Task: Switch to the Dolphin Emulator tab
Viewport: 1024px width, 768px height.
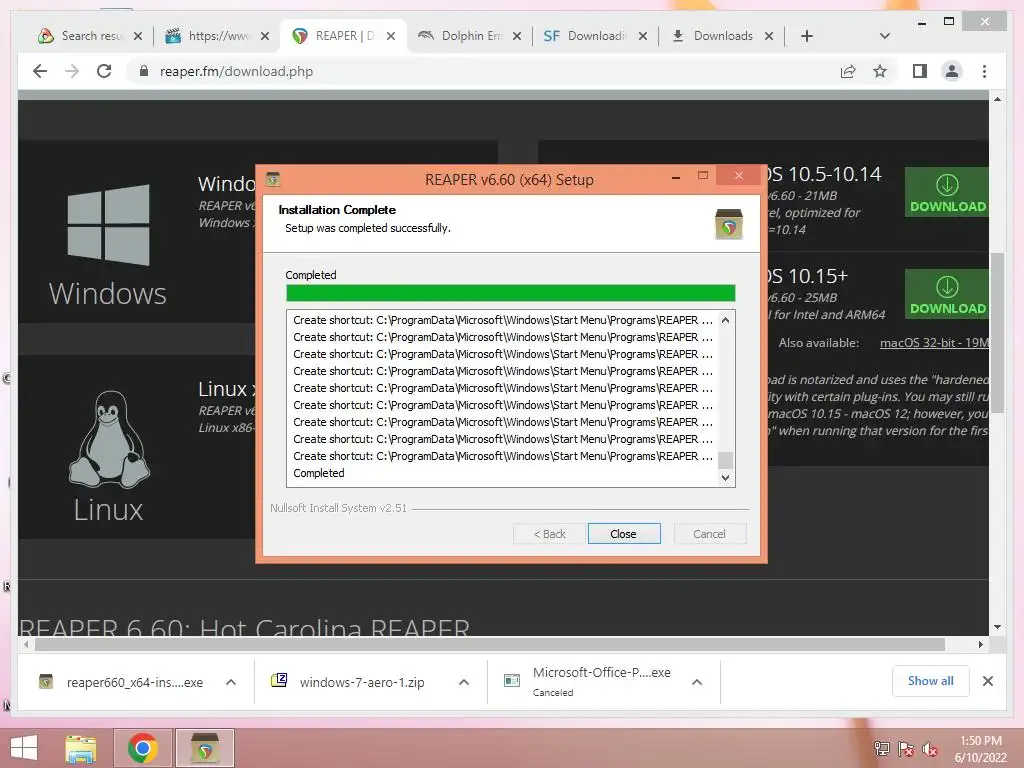Action: click(x=470, y=36)
